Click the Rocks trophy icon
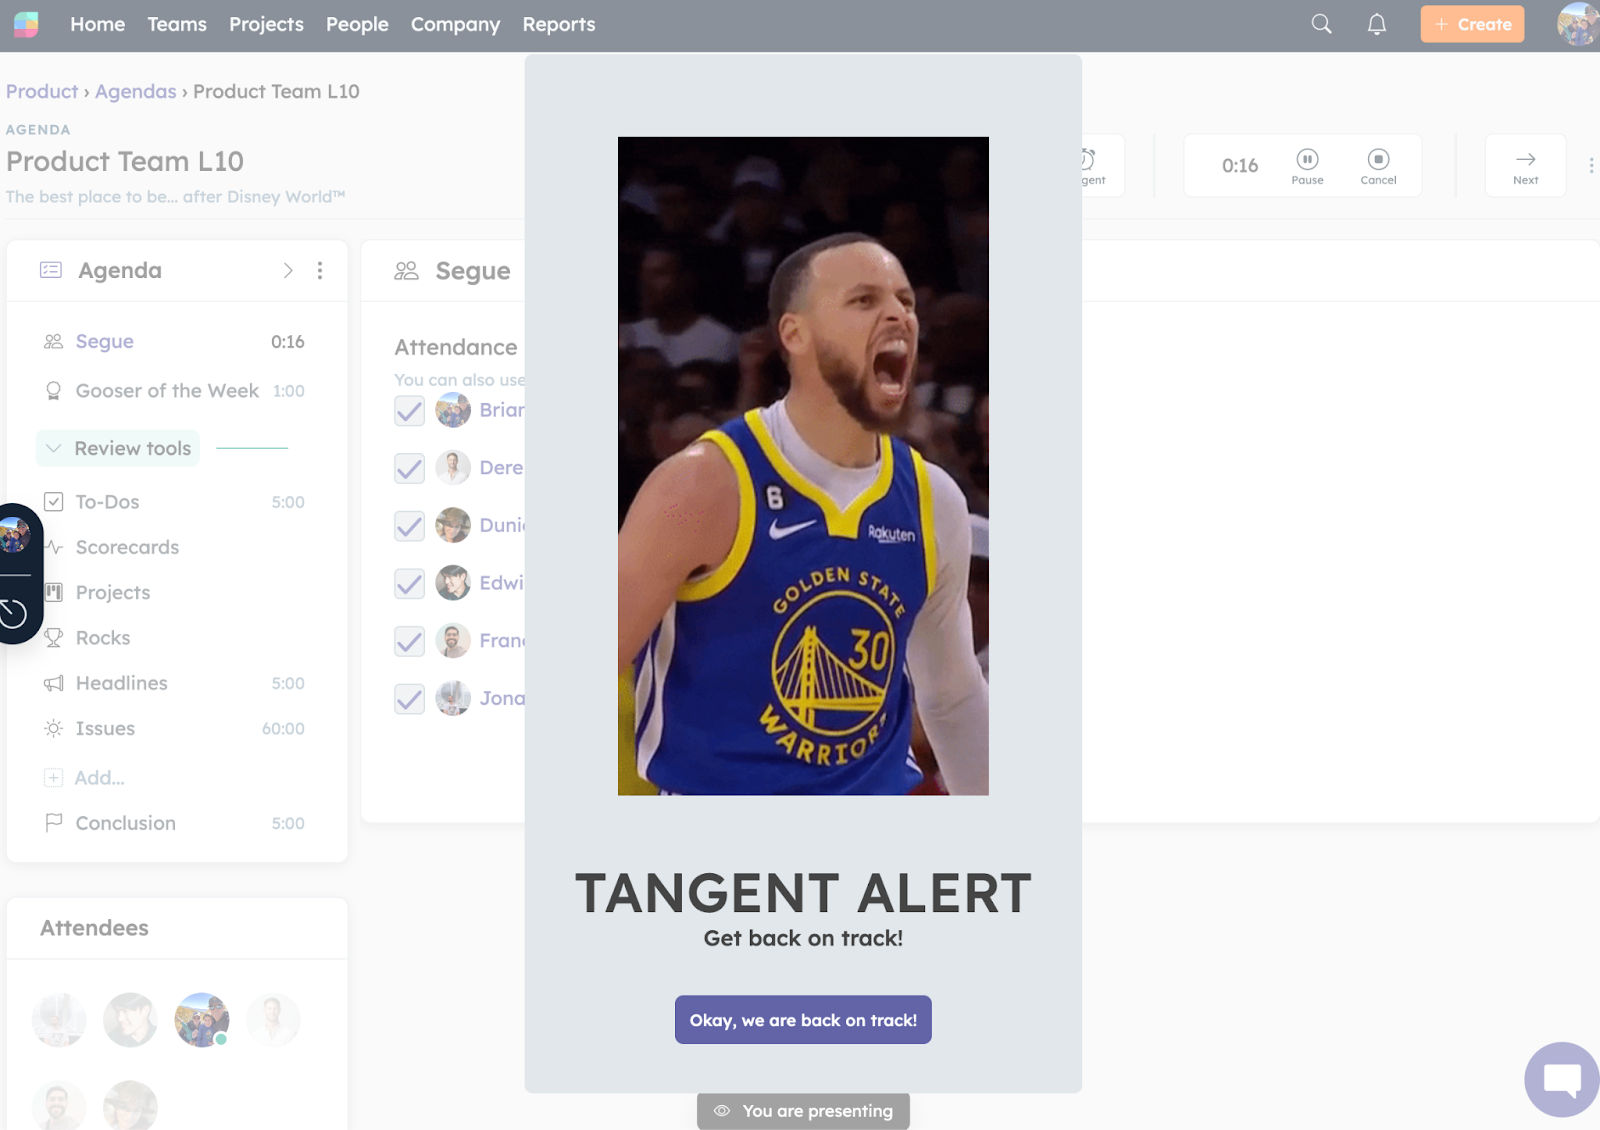The image size is (1600, 1130). tap(54, 638)
